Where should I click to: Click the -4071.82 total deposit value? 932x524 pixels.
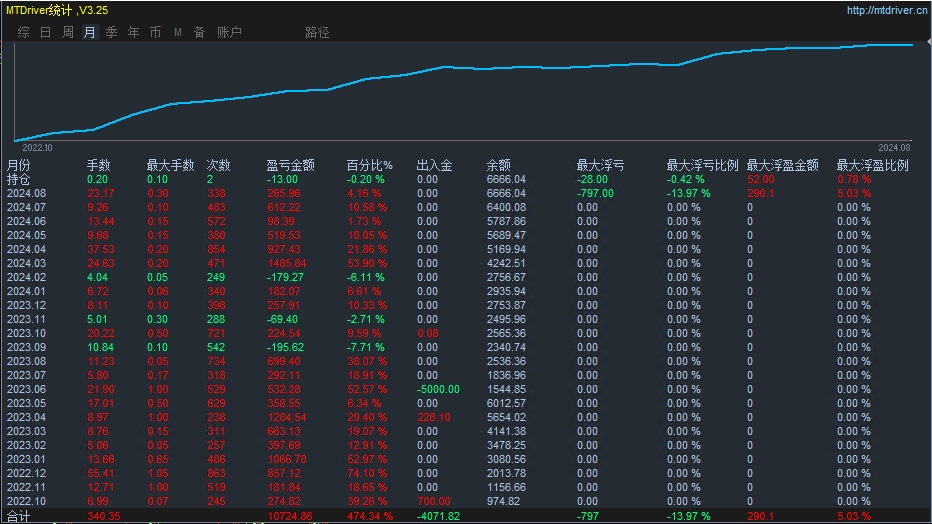point(438,516)
